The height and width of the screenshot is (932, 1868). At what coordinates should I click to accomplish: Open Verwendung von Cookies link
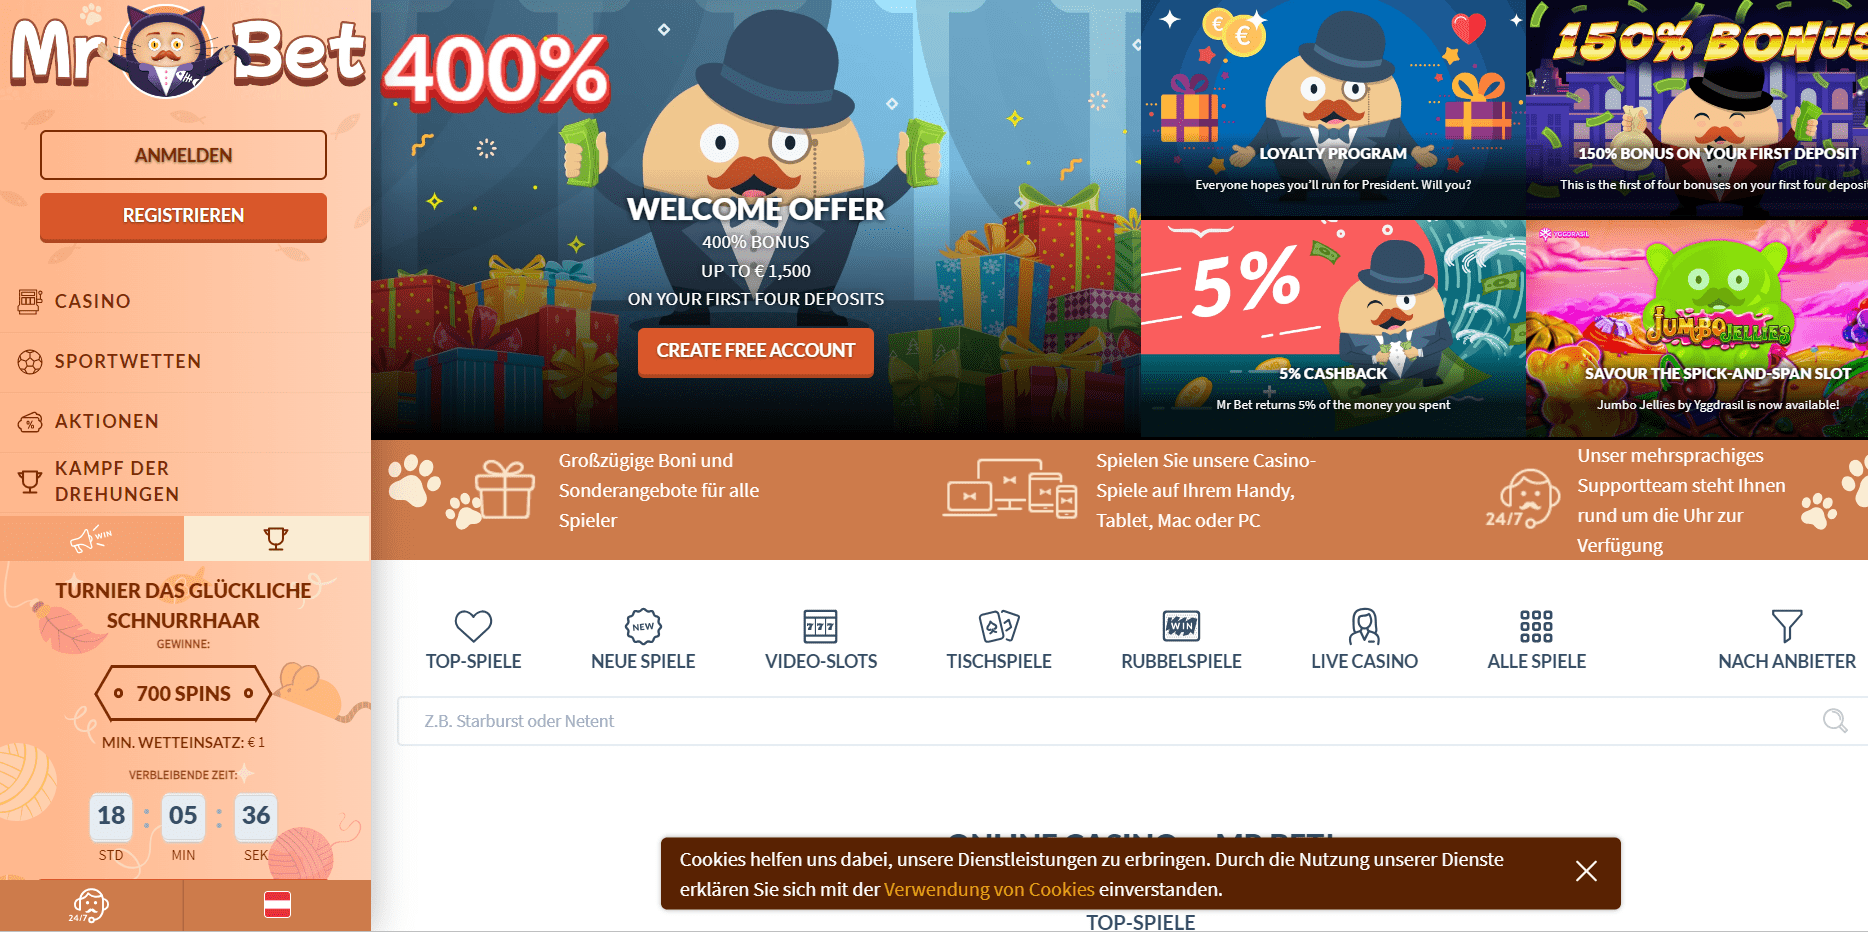point(989,889)
